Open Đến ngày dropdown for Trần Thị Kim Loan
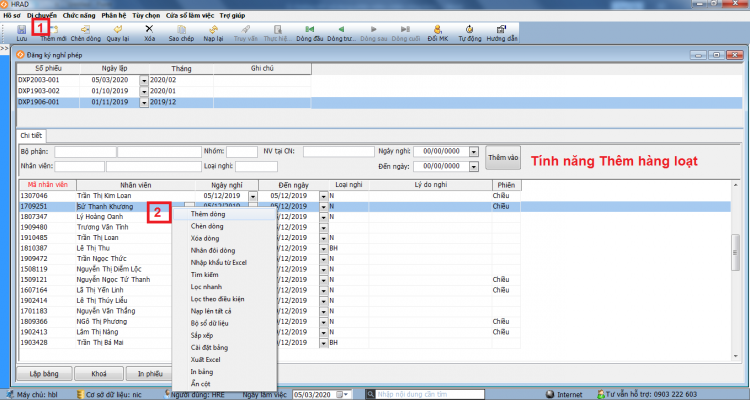This screenshot has height=400, width=750. pos(323,196)
